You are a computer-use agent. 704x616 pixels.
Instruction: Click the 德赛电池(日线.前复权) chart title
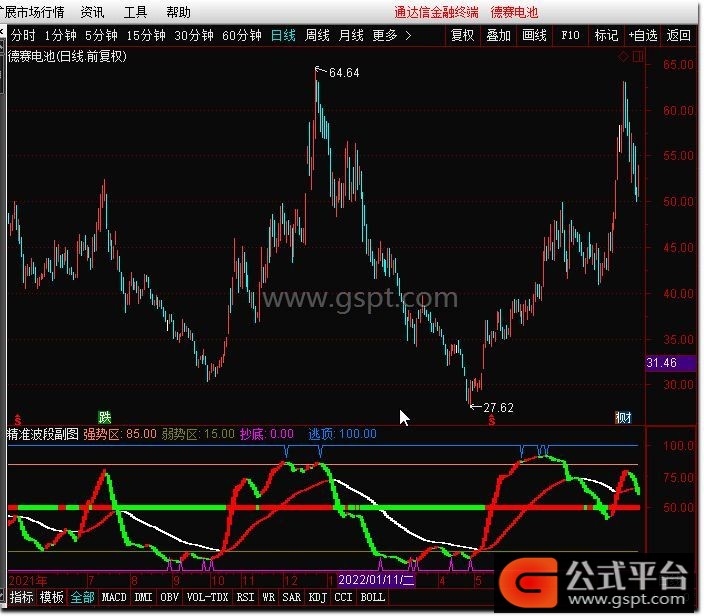click(67, 56)
